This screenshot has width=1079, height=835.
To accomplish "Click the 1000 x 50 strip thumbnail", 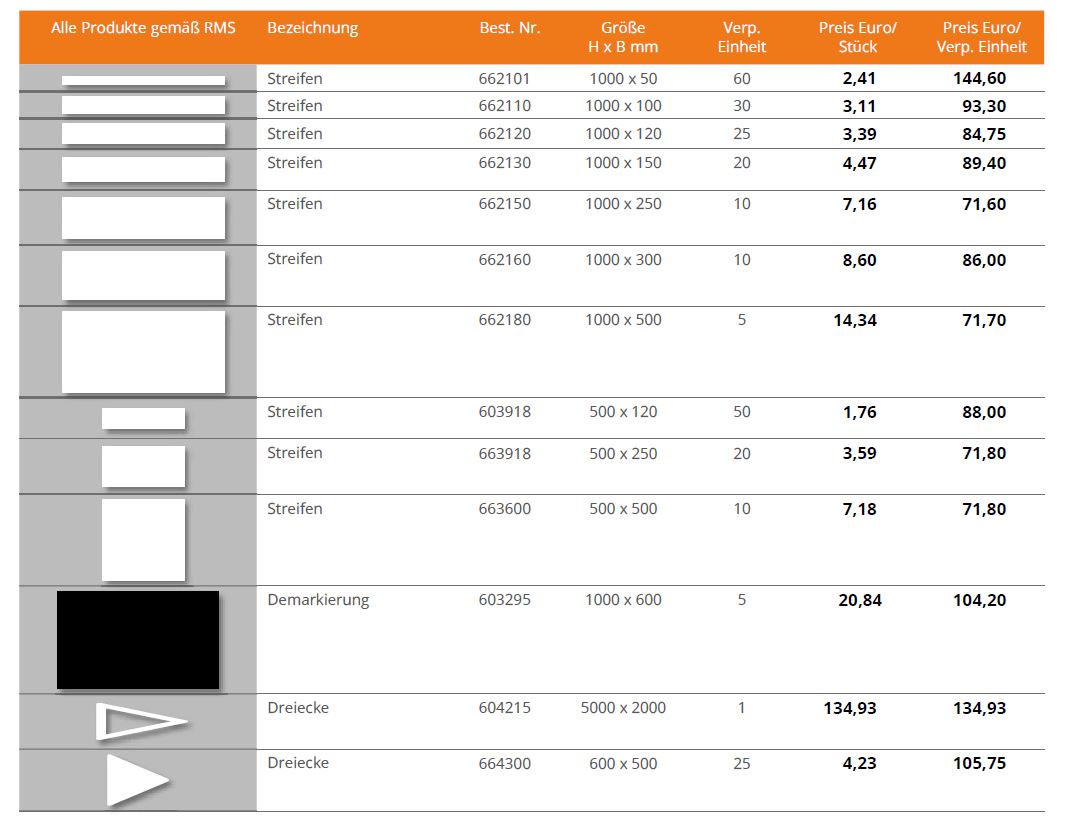I will pyautogui.click(x=143, y=81).
